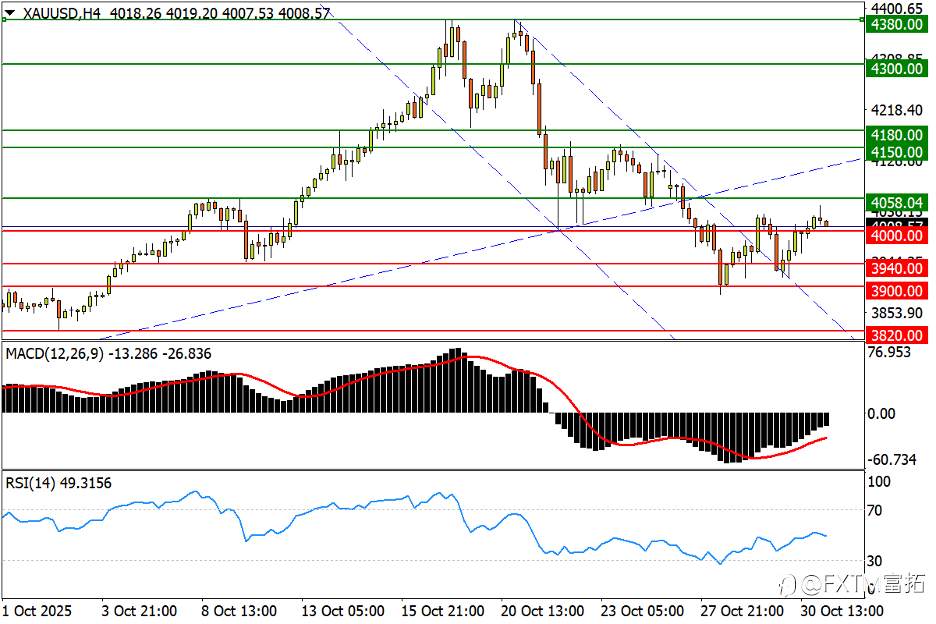Select the 4058.04 green price label
Screen dimensions: 936x624
[897, 203]
